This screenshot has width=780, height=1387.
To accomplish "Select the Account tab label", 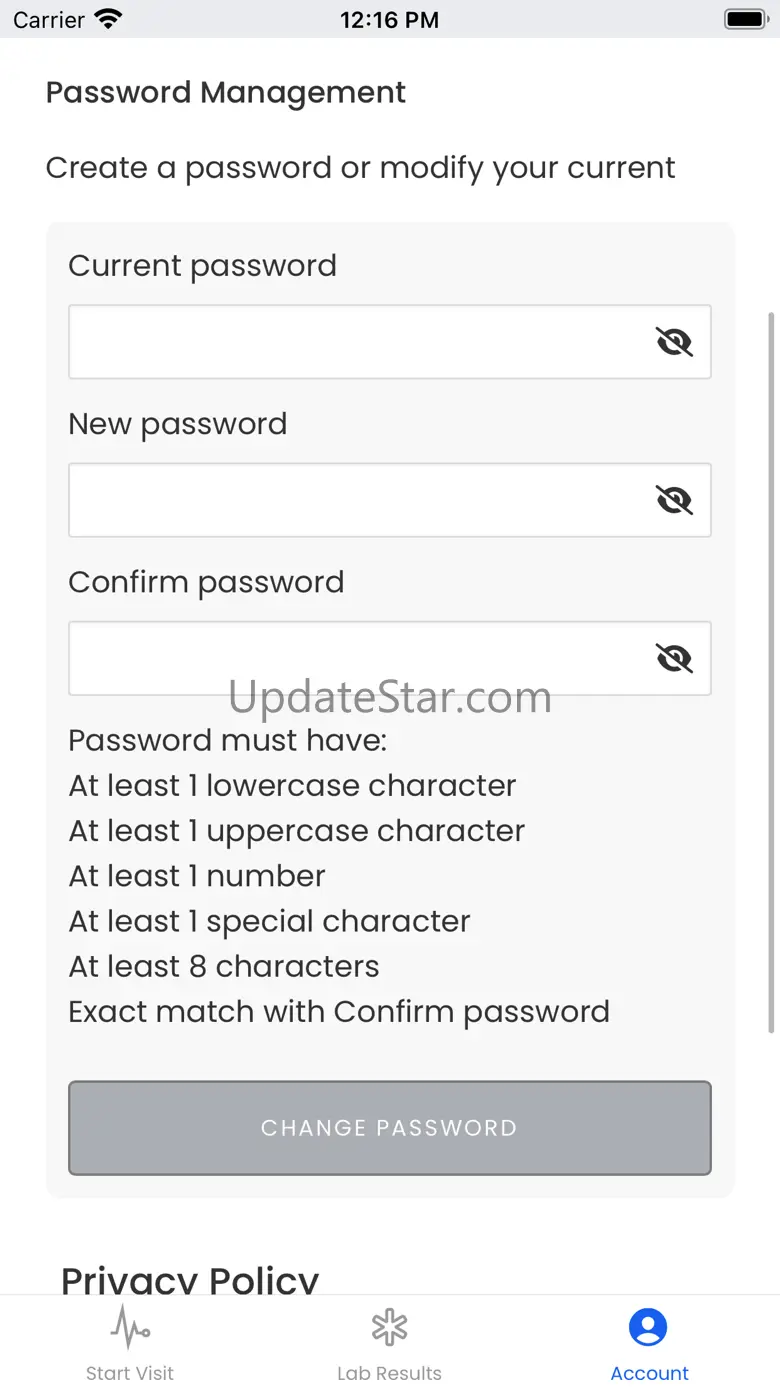I will tap(649, 1373).
